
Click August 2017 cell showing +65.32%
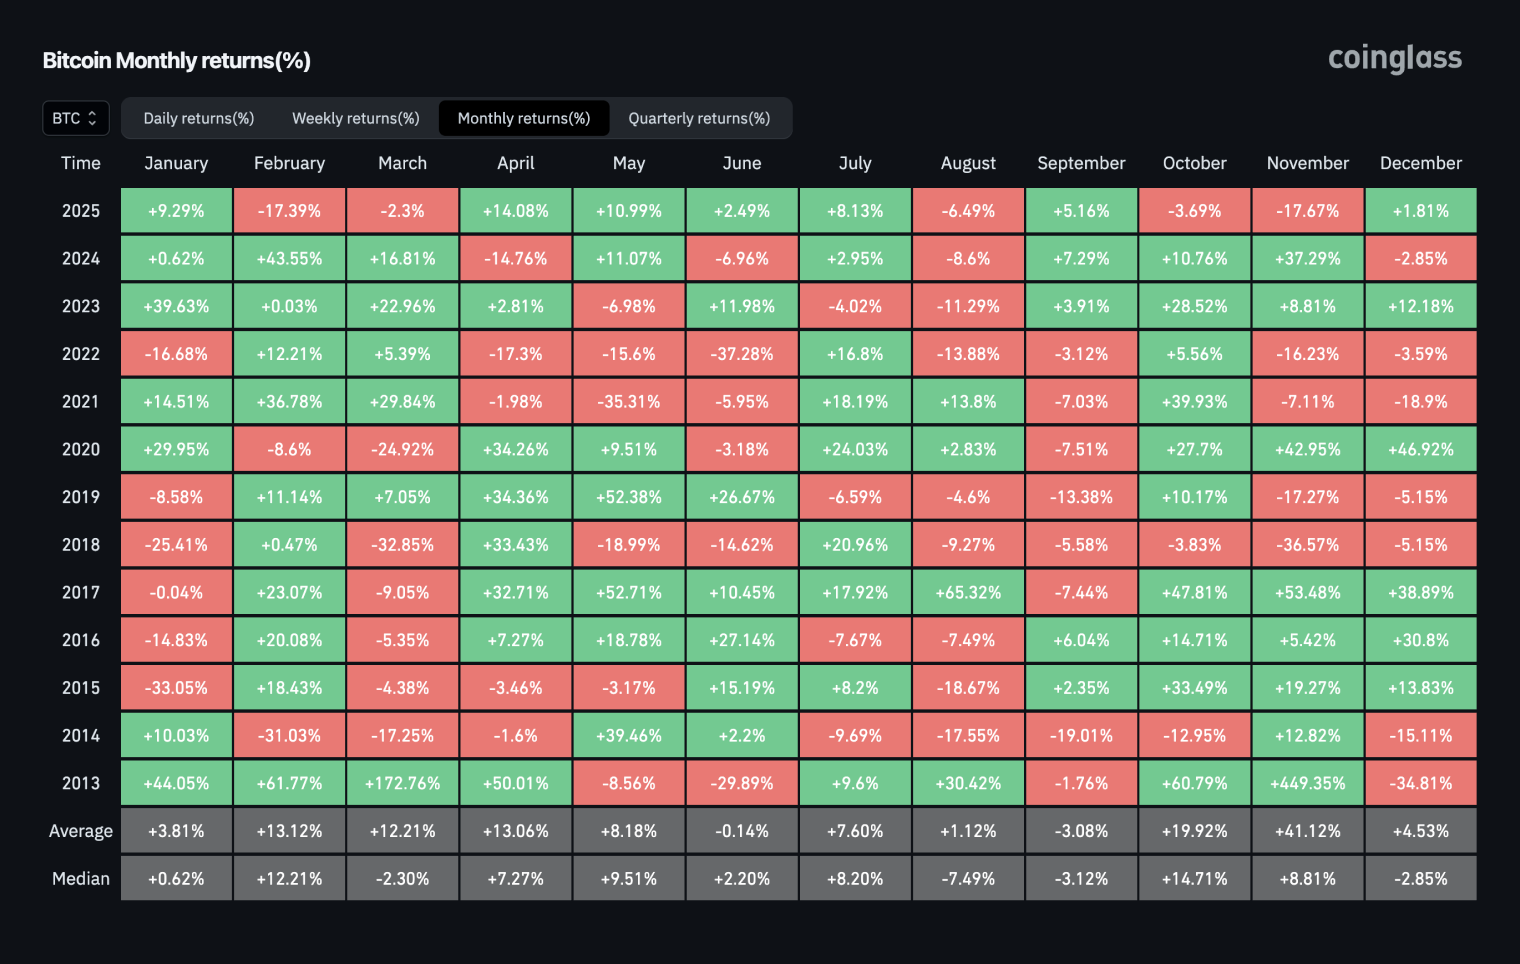pyautogui.click(x=968, y=592)
